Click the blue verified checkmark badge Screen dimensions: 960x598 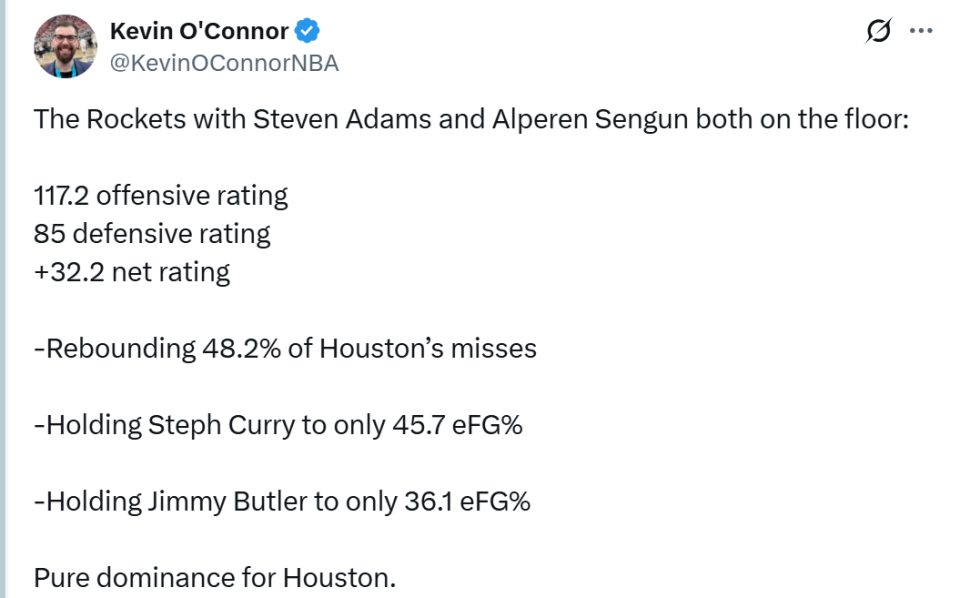[x=307, y=31]
